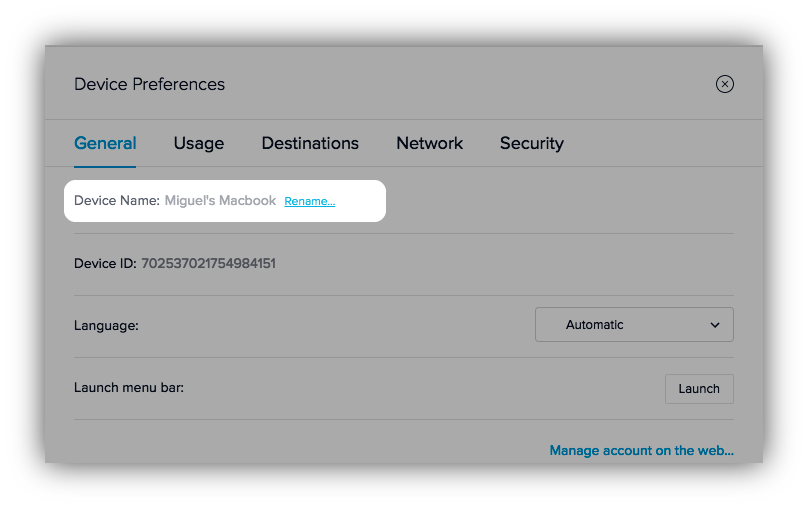Open the Language dropdown

pyautogui.click(x=634, y=325)
